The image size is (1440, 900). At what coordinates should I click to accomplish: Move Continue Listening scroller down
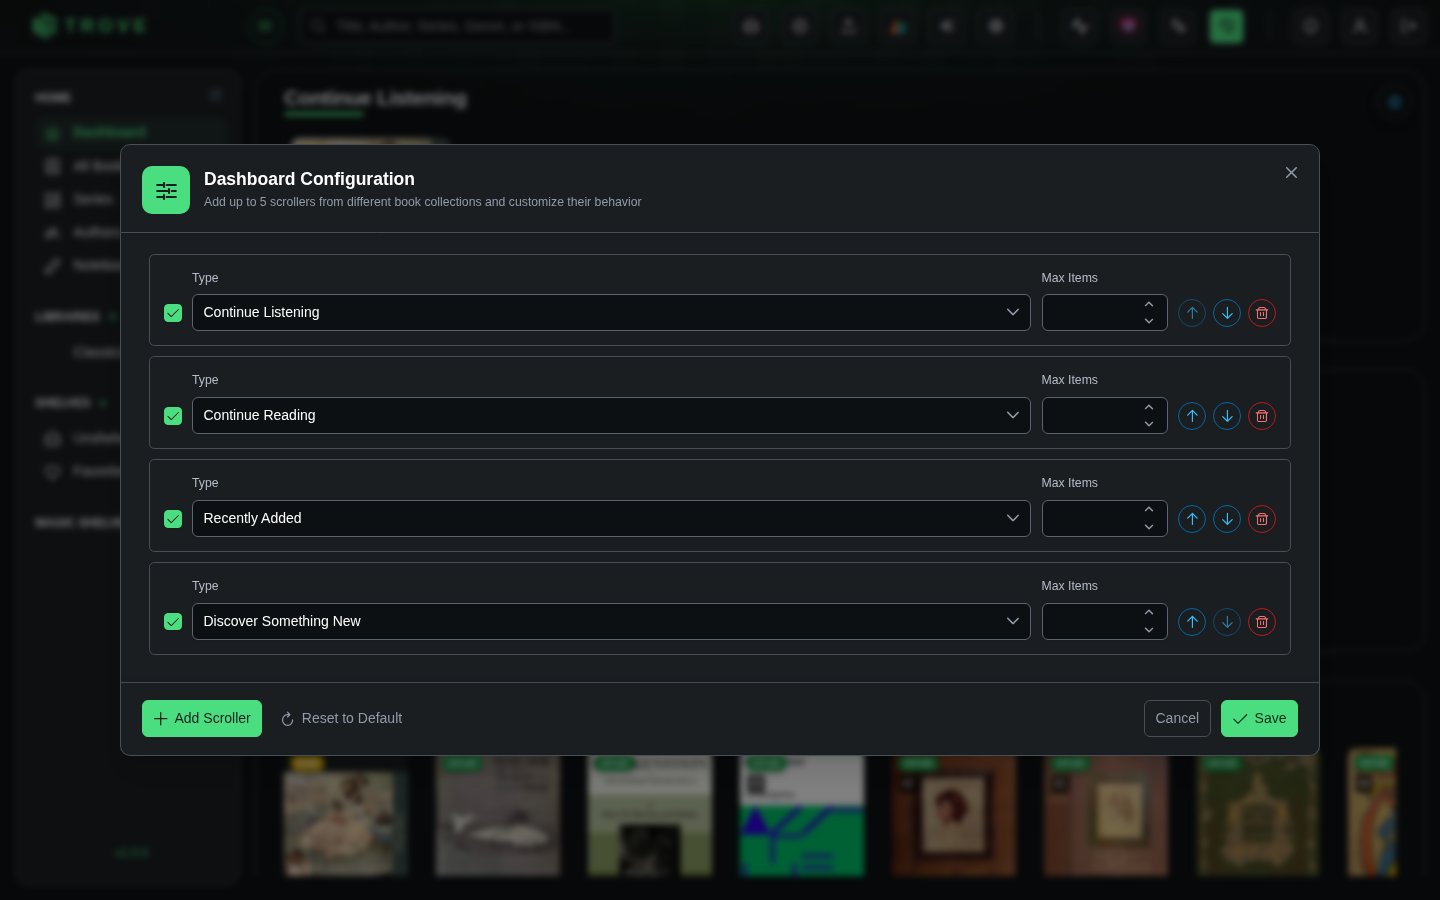click(x=1227, y=313)
